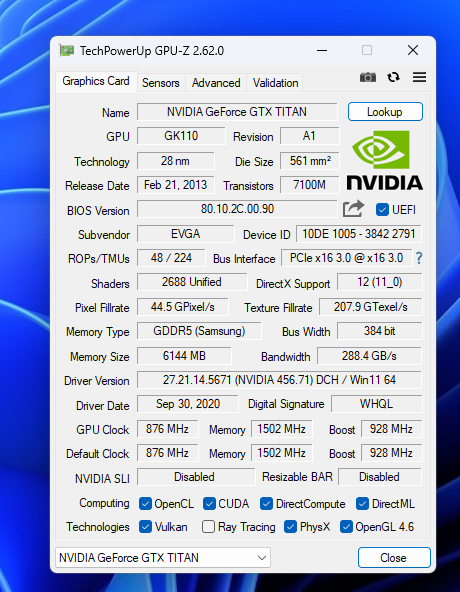
Task: Toggle the UEFI checkbox
Action: [382, 210]
